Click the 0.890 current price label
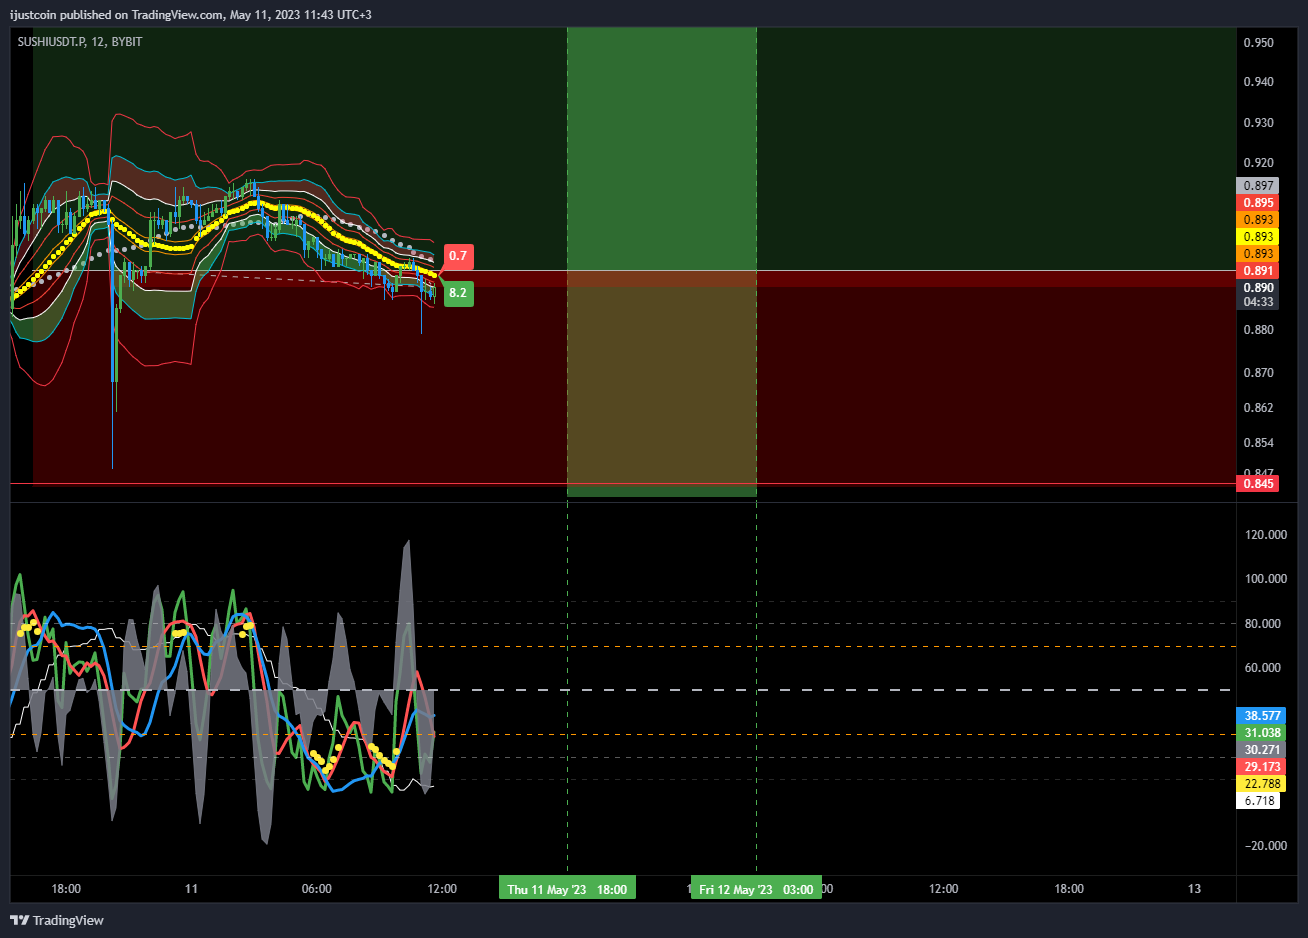1308x938 pixels. point(1258,288)
